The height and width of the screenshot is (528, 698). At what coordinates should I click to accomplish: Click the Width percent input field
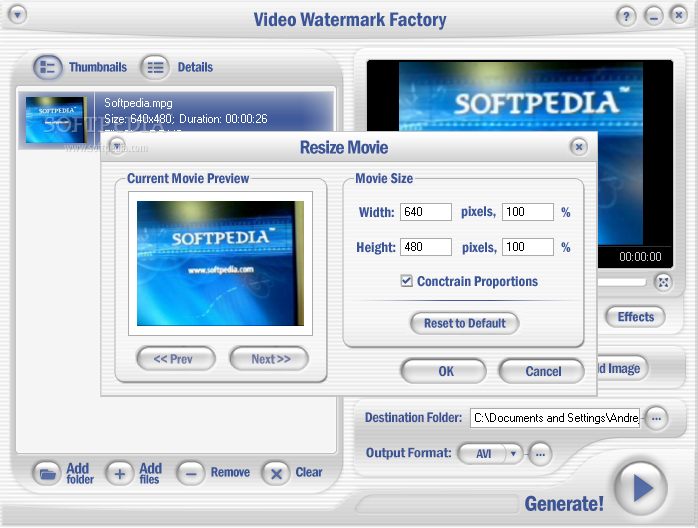pyautogui.click(x=528, y=212)
